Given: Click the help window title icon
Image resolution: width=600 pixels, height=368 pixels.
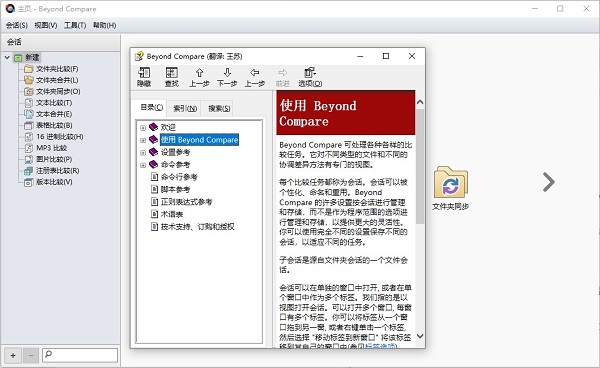Looking at the screenshot, I should tap(139, 56).
